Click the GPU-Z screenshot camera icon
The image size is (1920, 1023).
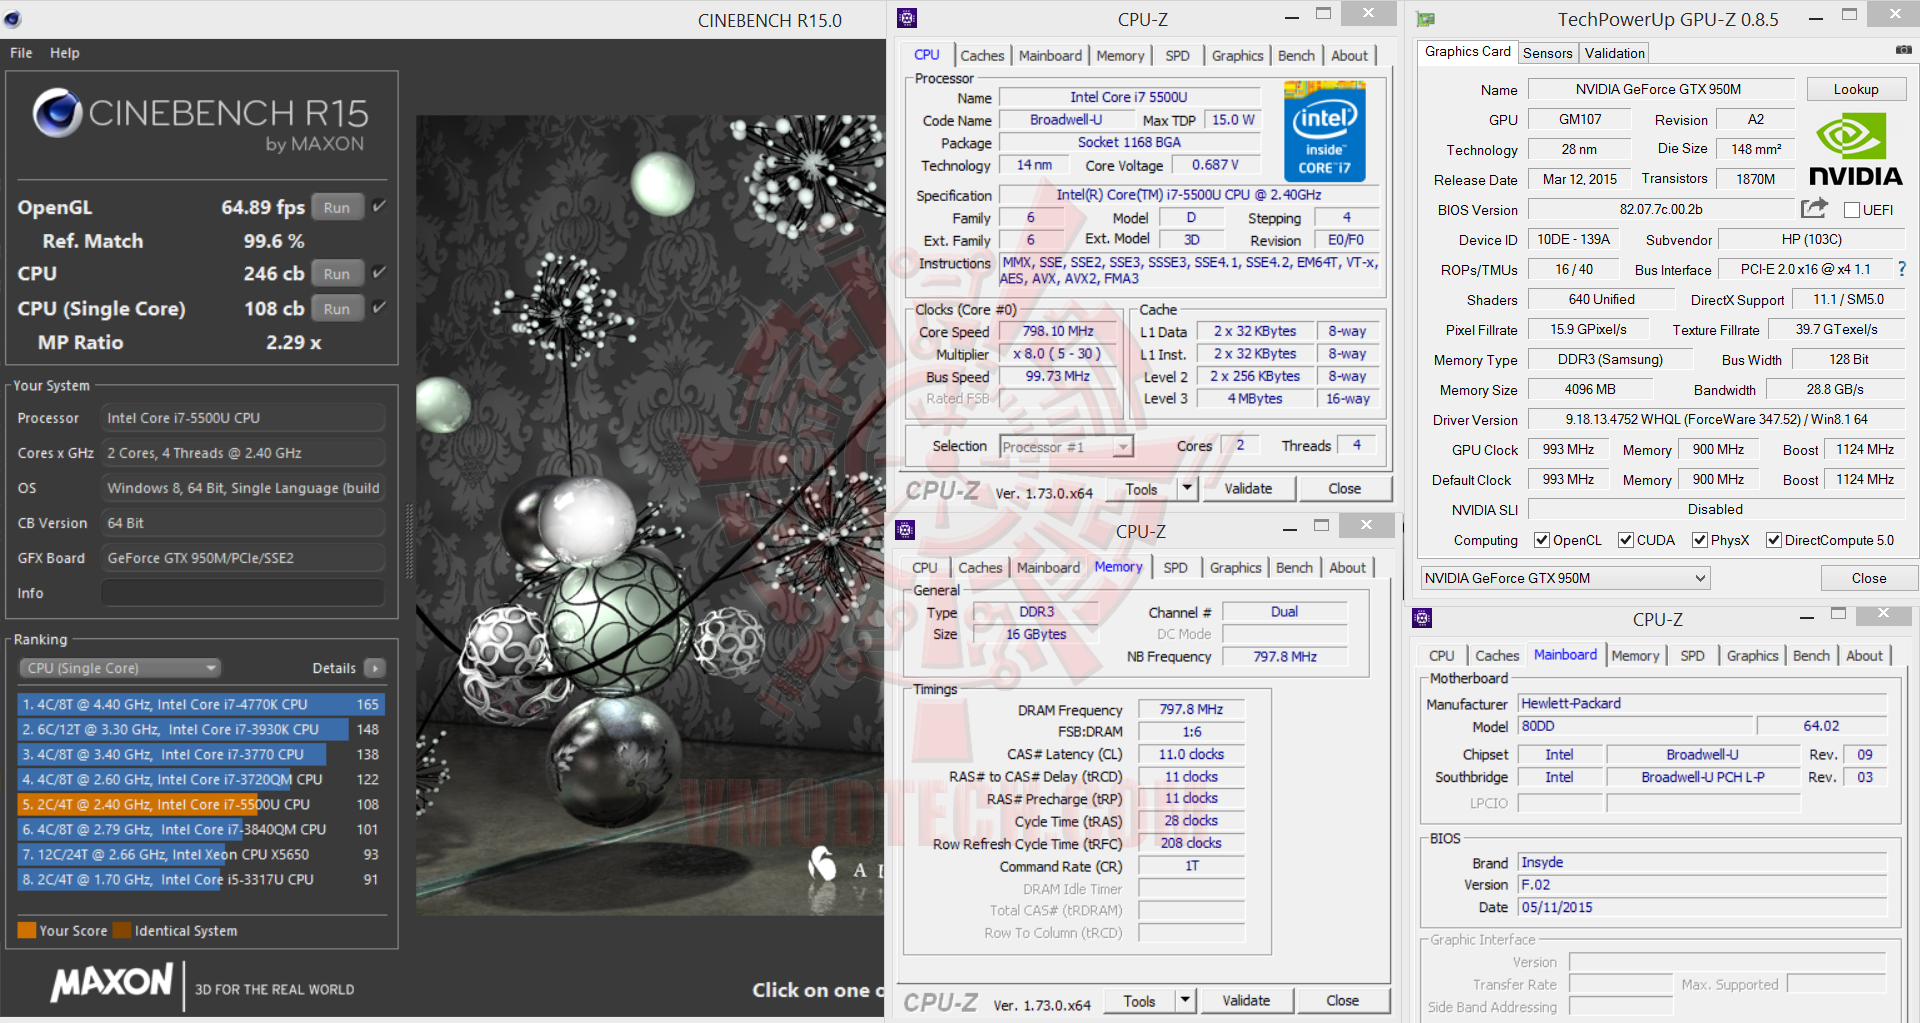(x=1903, y=50)
